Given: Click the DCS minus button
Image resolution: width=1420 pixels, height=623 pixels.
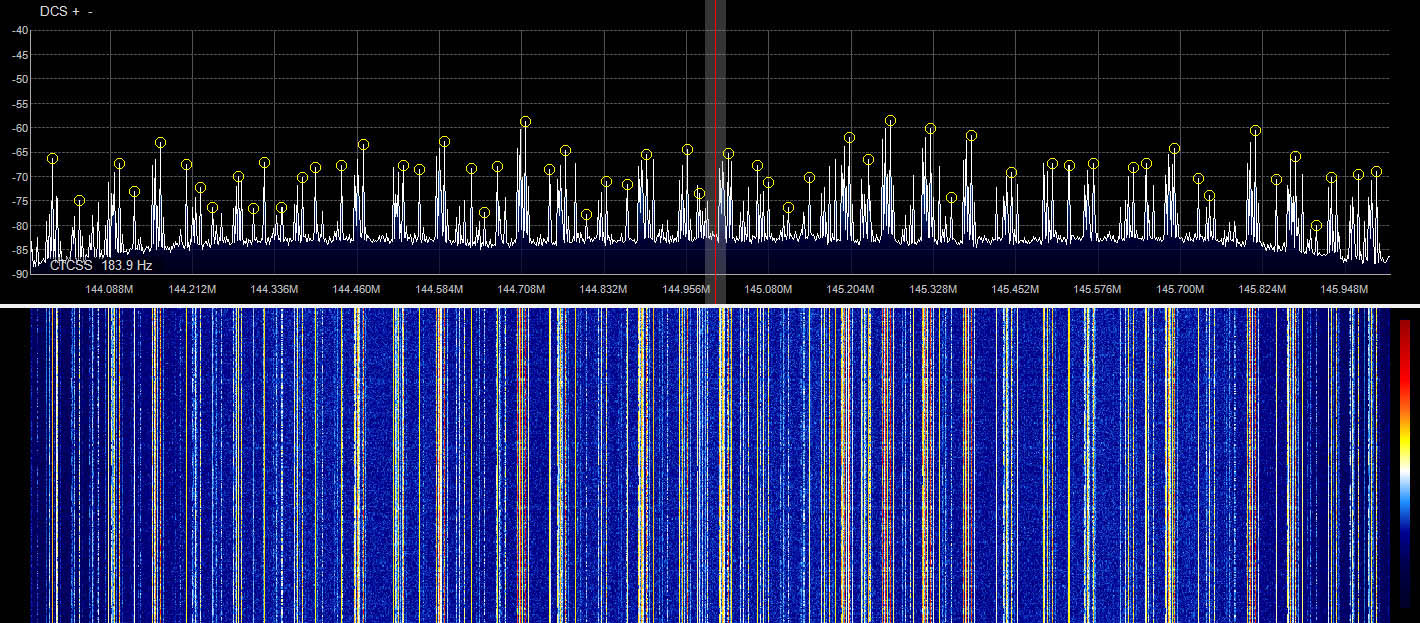Looking at the screenshot, I should 90,12.
